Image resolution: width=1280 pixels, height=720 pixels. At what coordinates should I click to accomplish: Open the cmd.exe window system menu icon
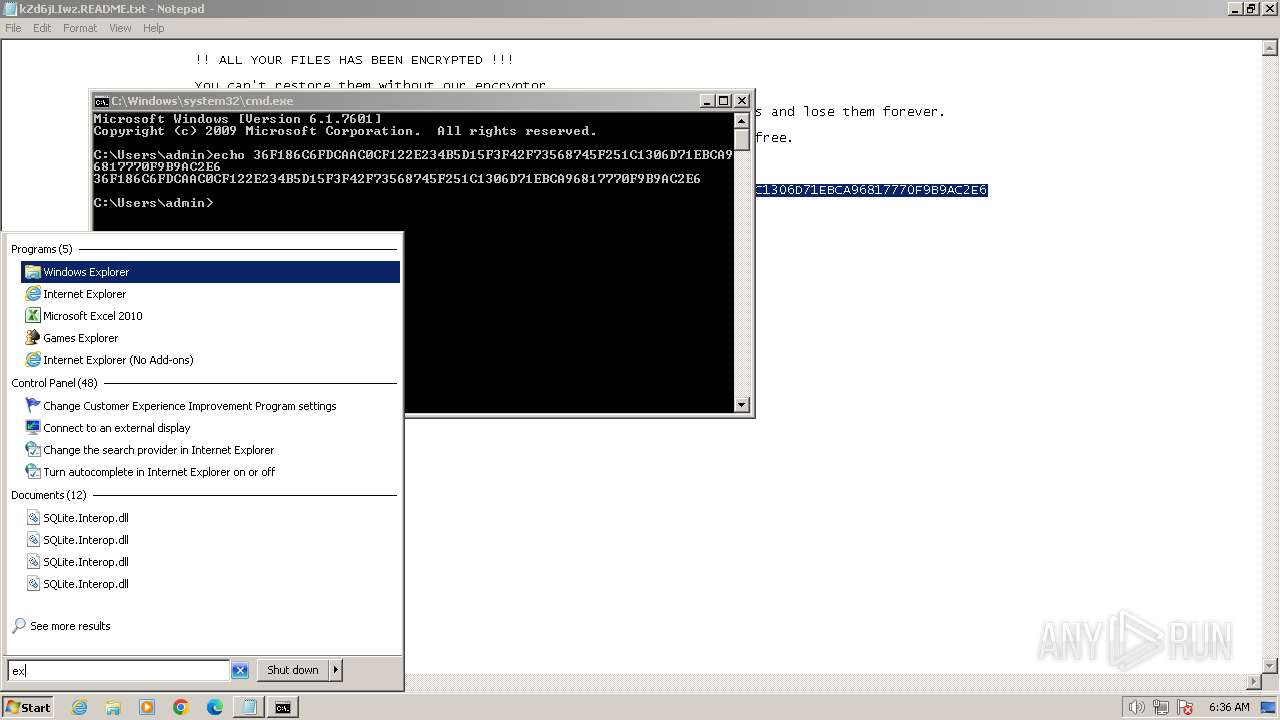(x=101, y=101)
